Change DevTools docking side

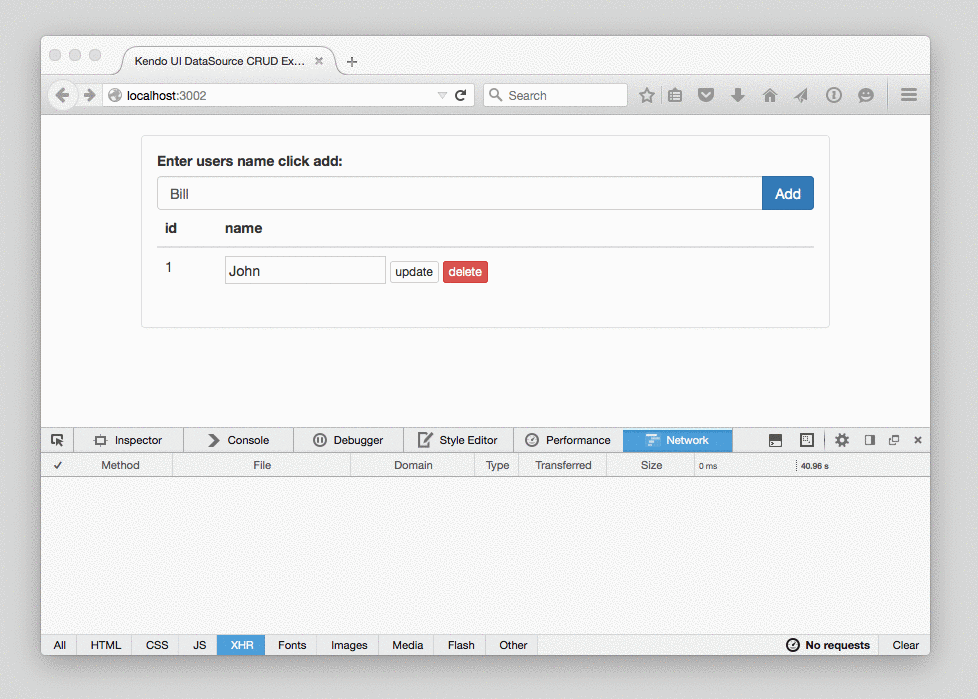869,440
